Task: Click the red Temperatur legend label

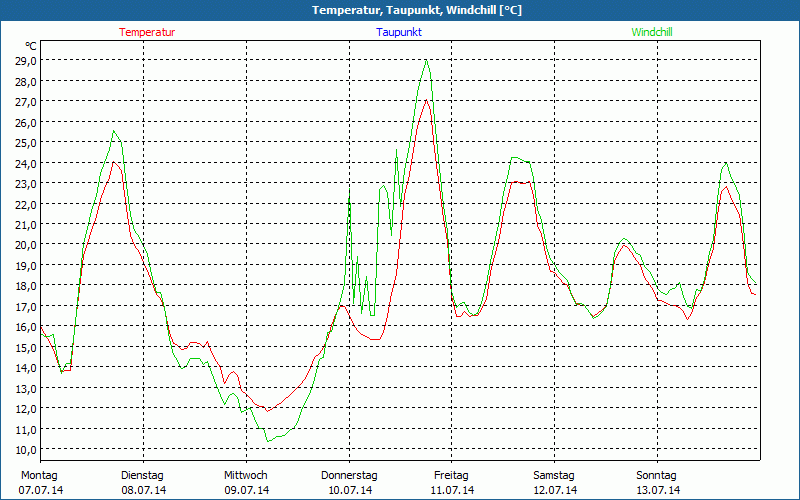Action: [x=147, y=32]
